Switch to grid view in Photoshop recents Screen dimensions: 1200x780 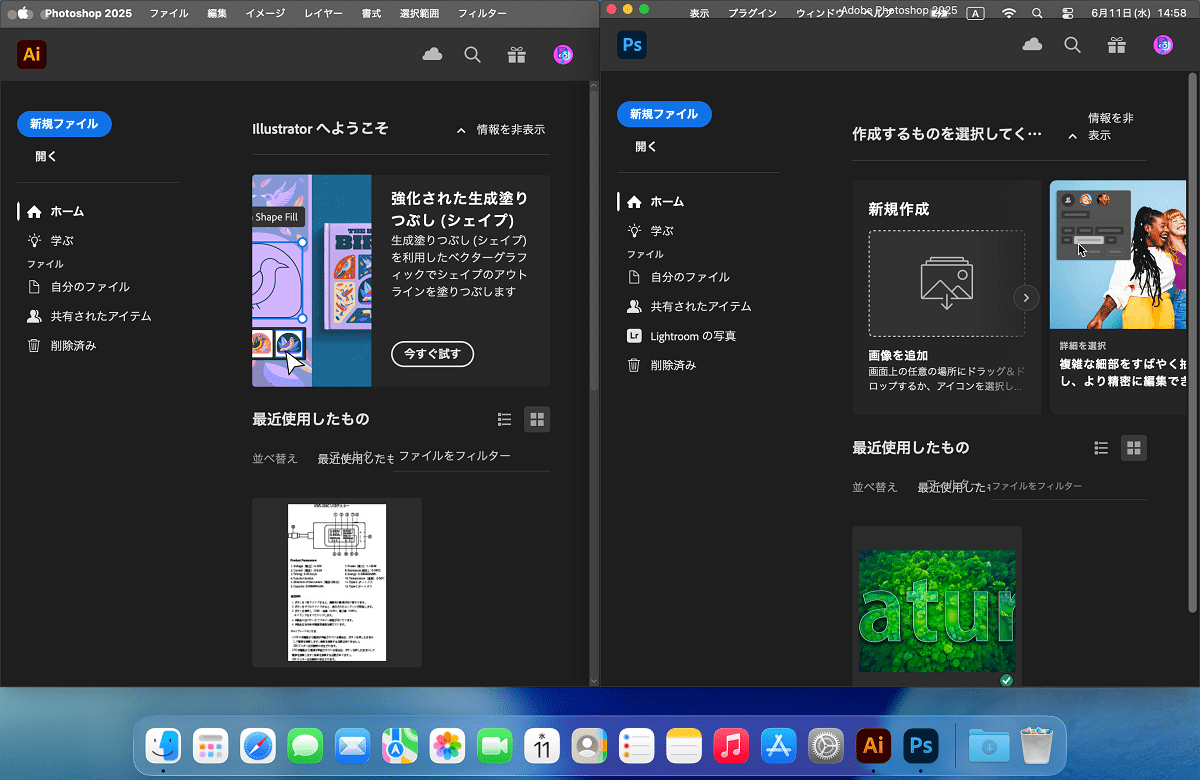tap(1134, 448)
